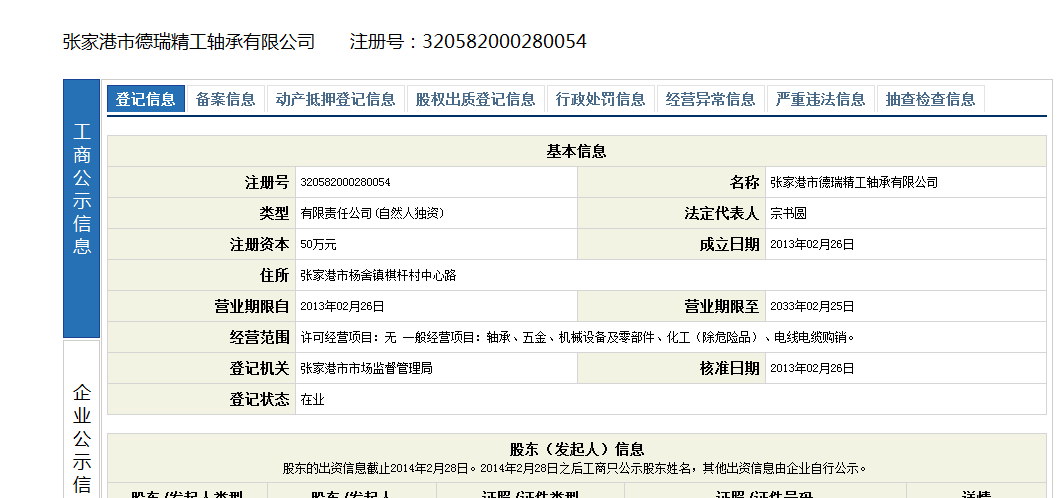
Task: Select the 登记信息 tab
Action: coord(146,99)
